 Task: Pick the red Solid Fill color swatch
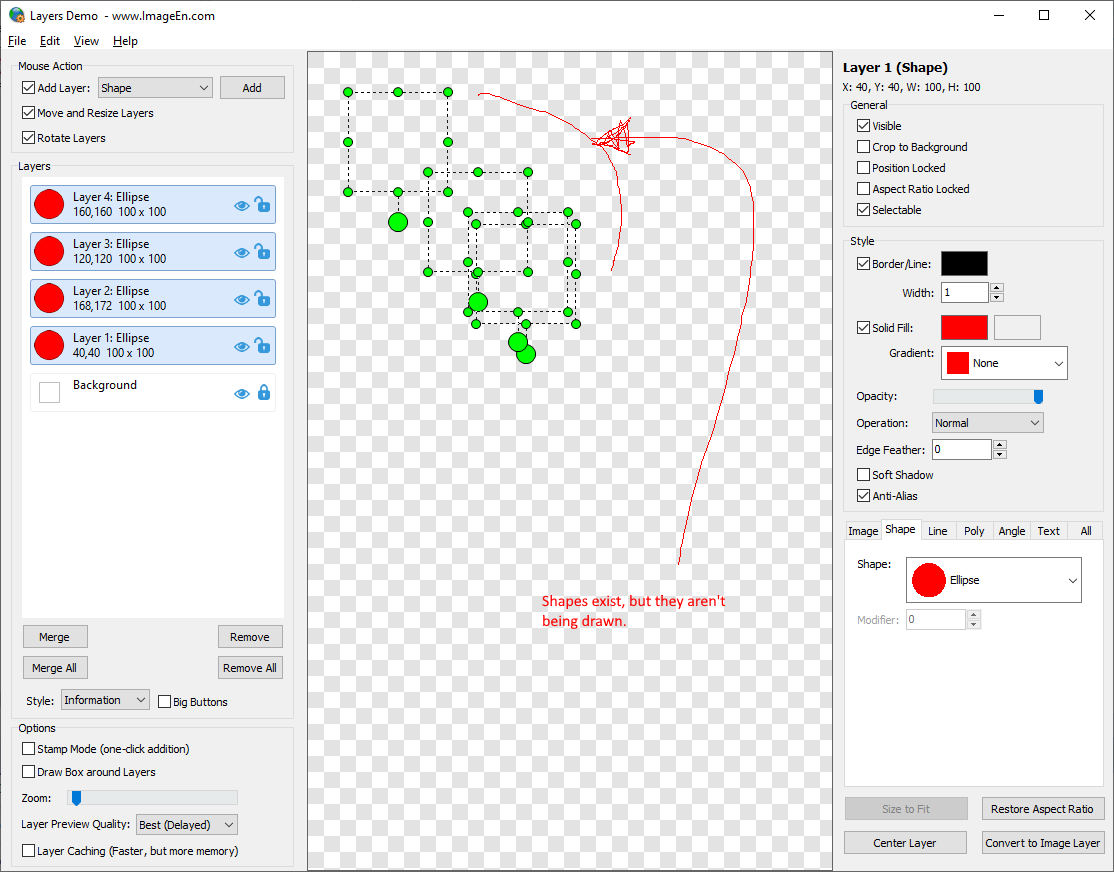tap(964, 328)
